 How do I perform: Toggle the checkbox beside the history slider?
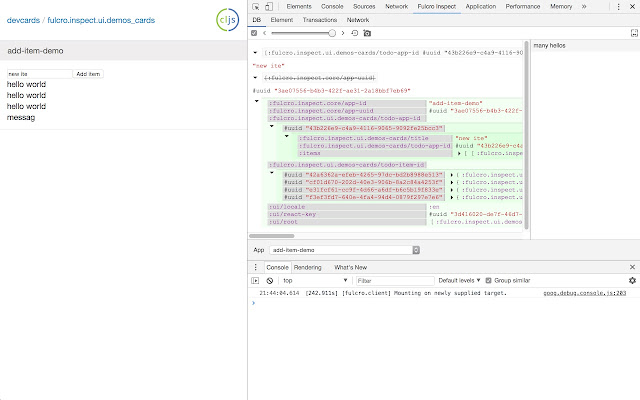click(x=253, y=33)
